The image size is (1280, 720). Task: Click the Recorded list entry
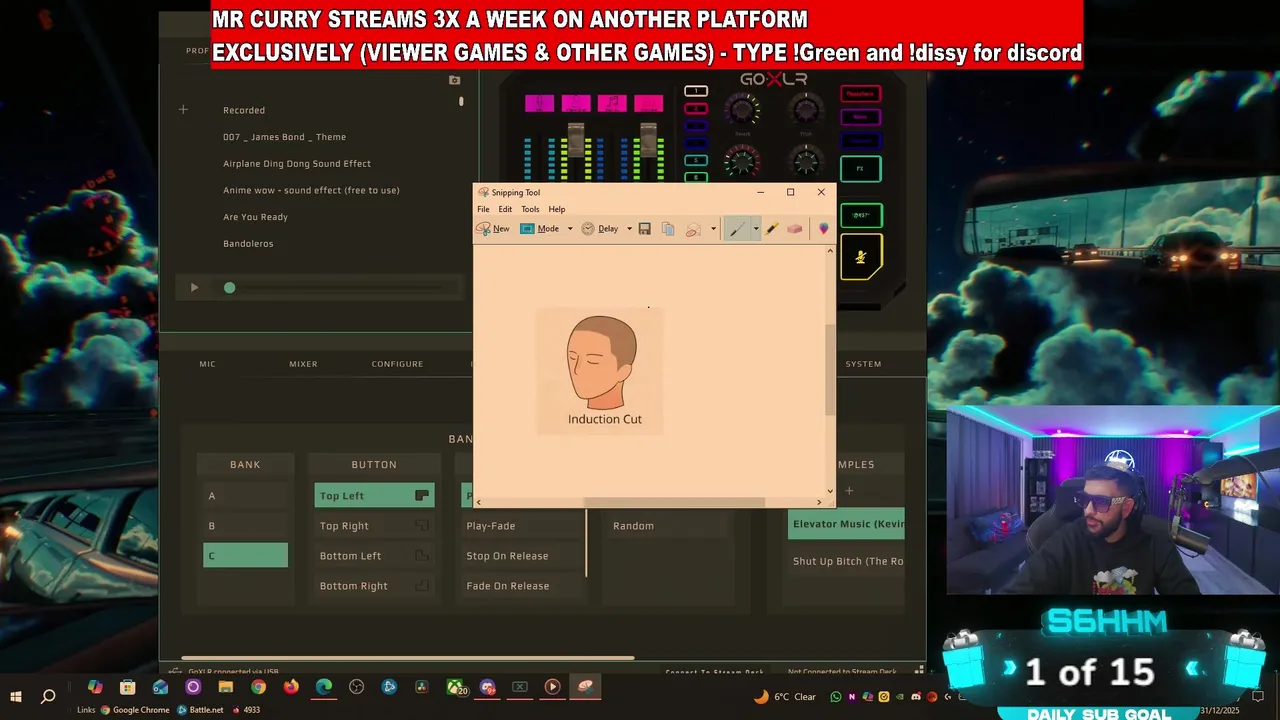(244, 110)
